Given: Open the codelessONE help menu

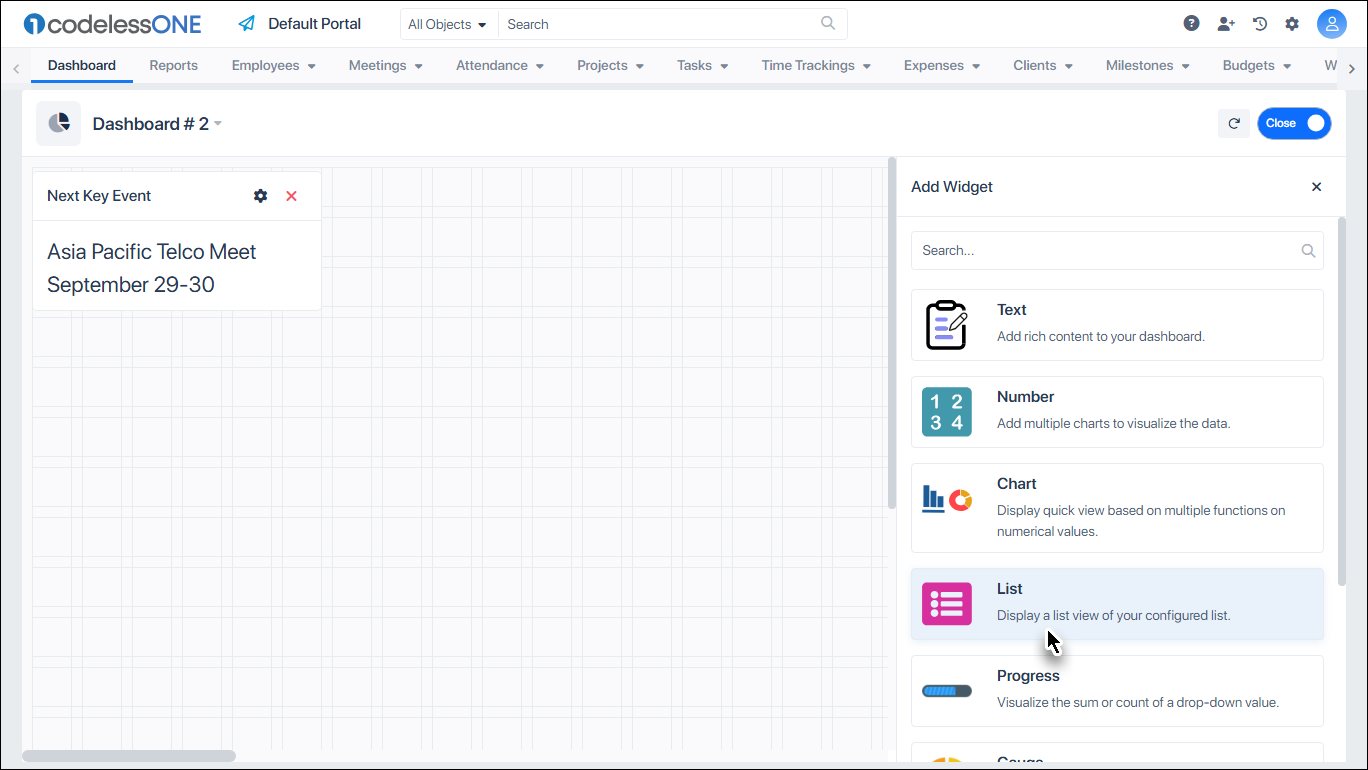Looking at the screenshot, I should 1191,22.
